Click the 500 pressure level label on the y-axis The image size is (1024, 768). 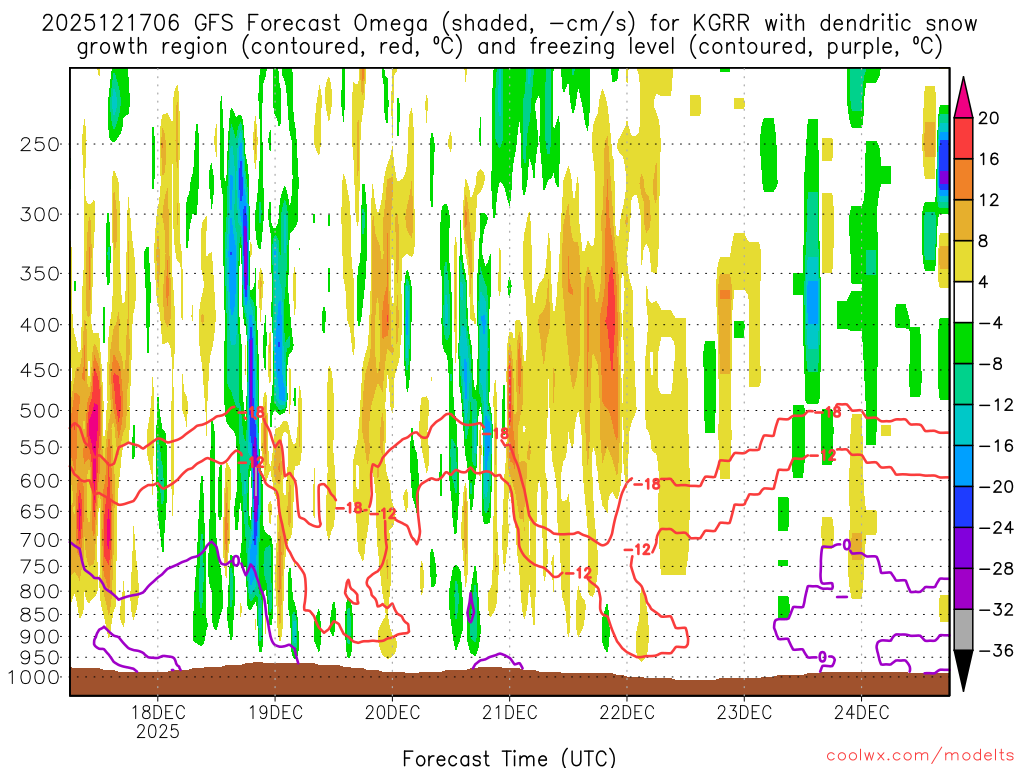[41, 410]
